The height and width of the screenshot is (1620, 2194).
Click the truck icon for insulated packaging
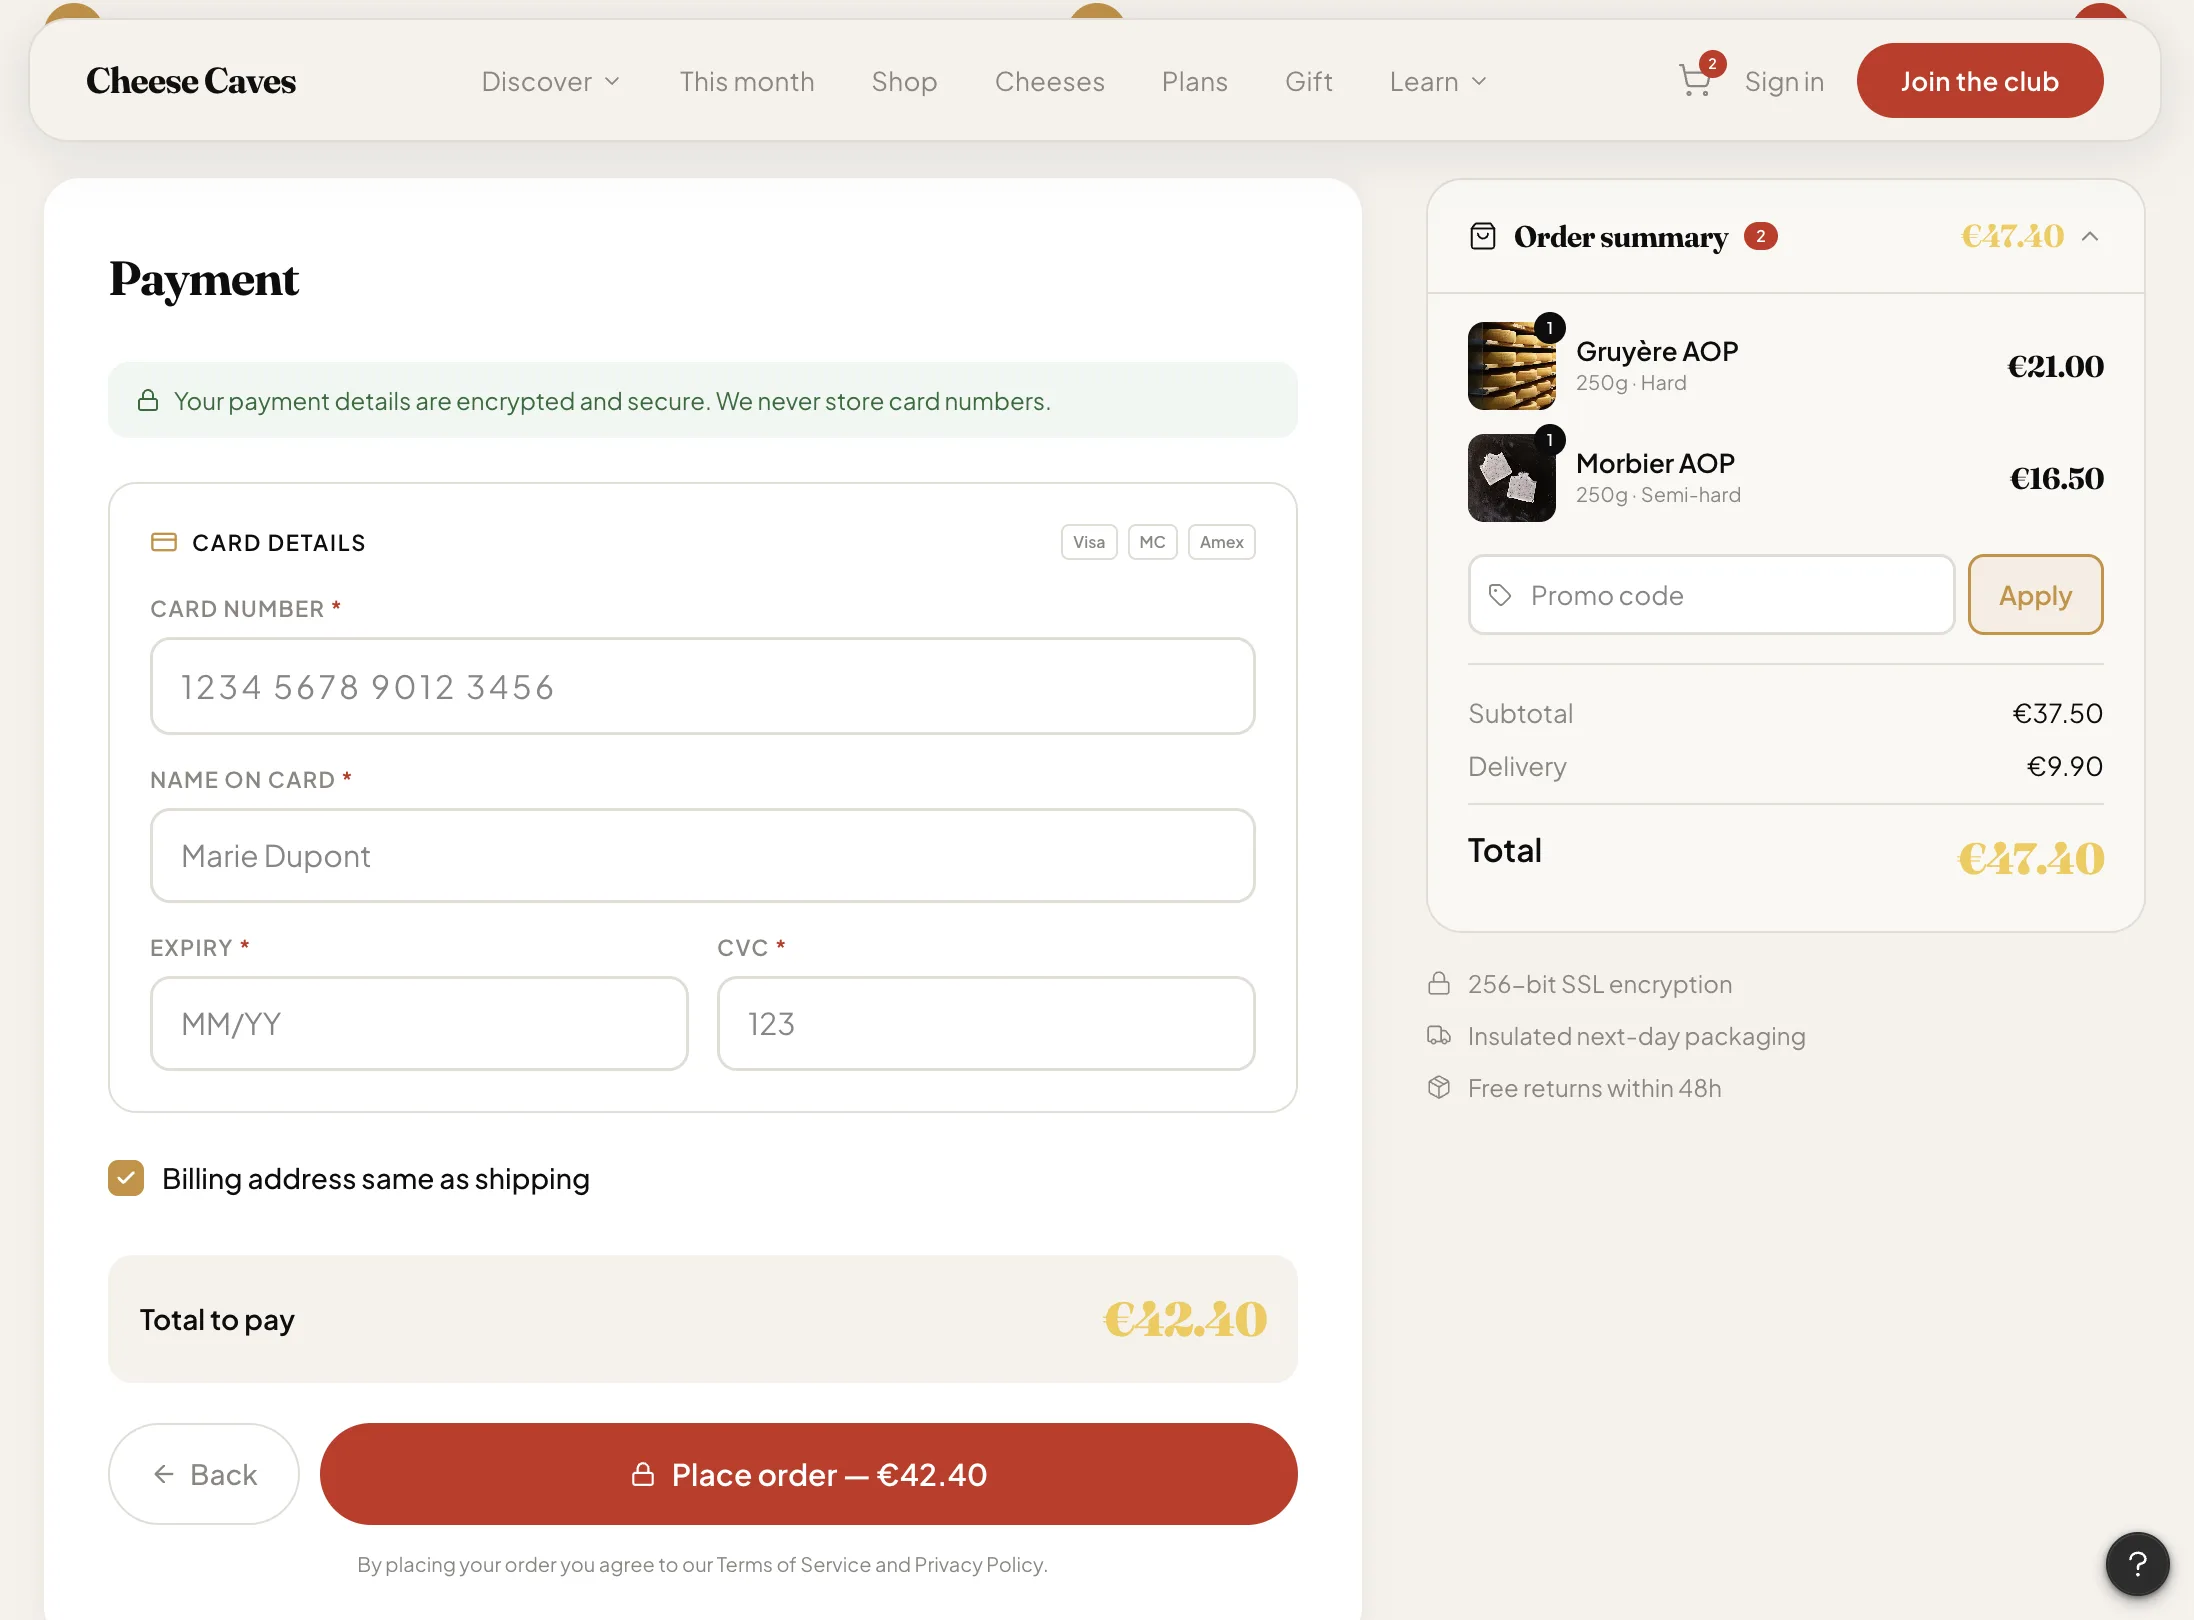point(1440,1035)
